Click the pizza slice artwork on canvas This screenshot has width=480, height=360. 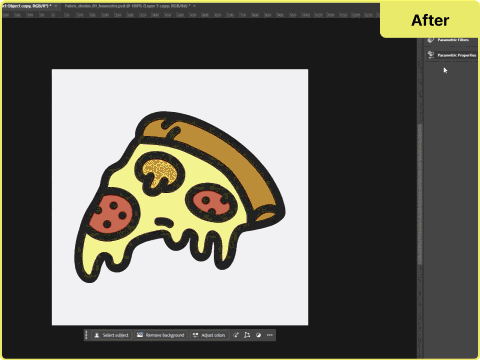pyautogui.click(x=180, y=197)
